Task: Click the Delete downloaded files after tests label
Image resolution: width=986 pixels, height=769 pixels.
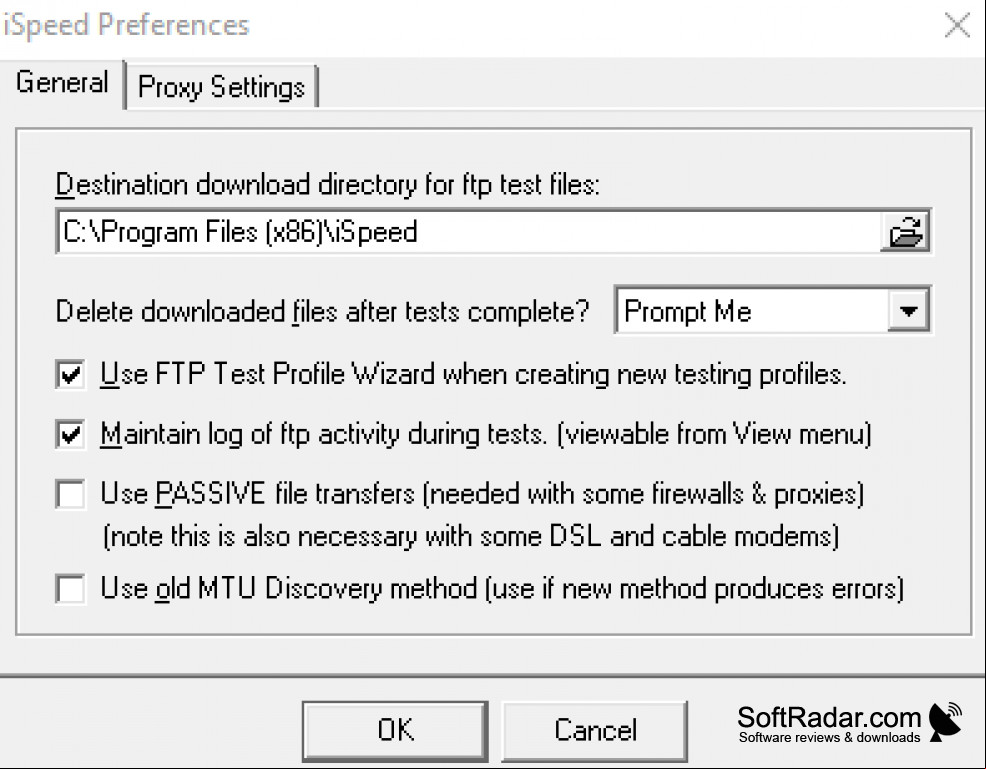Action: tap(322, 311)
